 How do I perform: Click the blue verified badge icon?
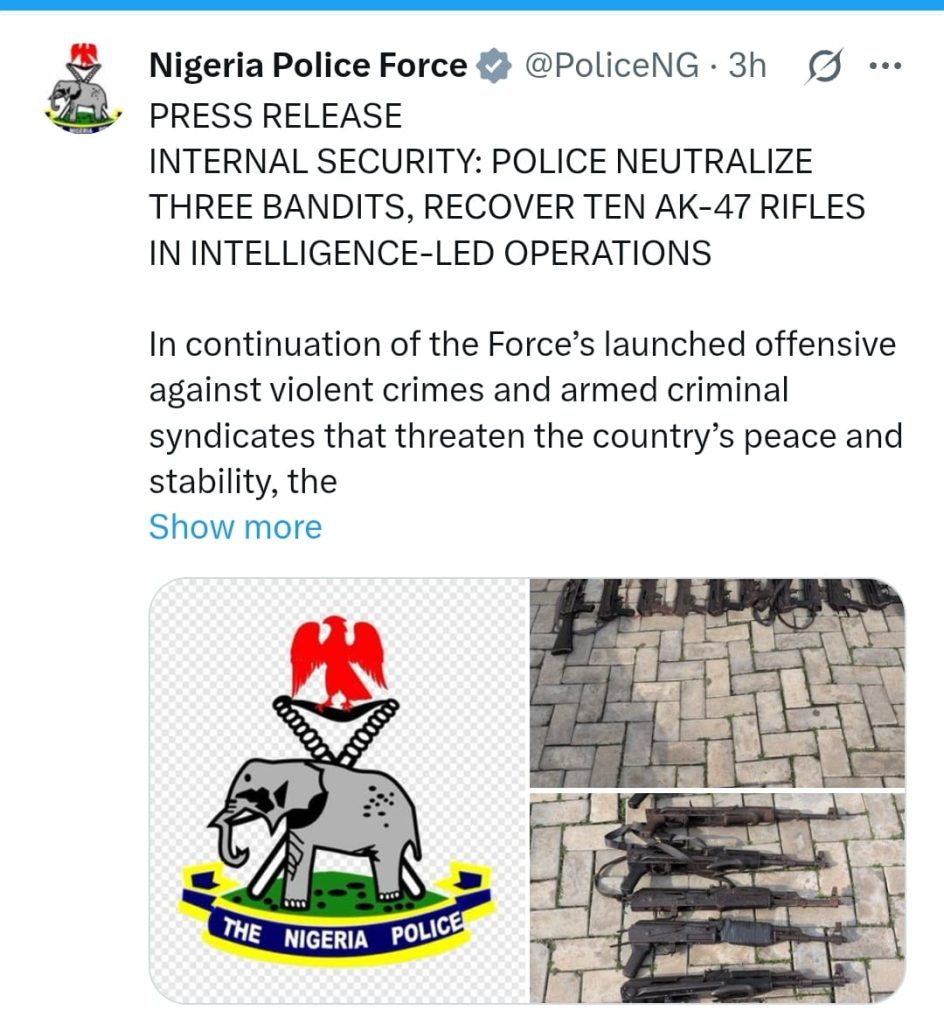tap(494, 65)
